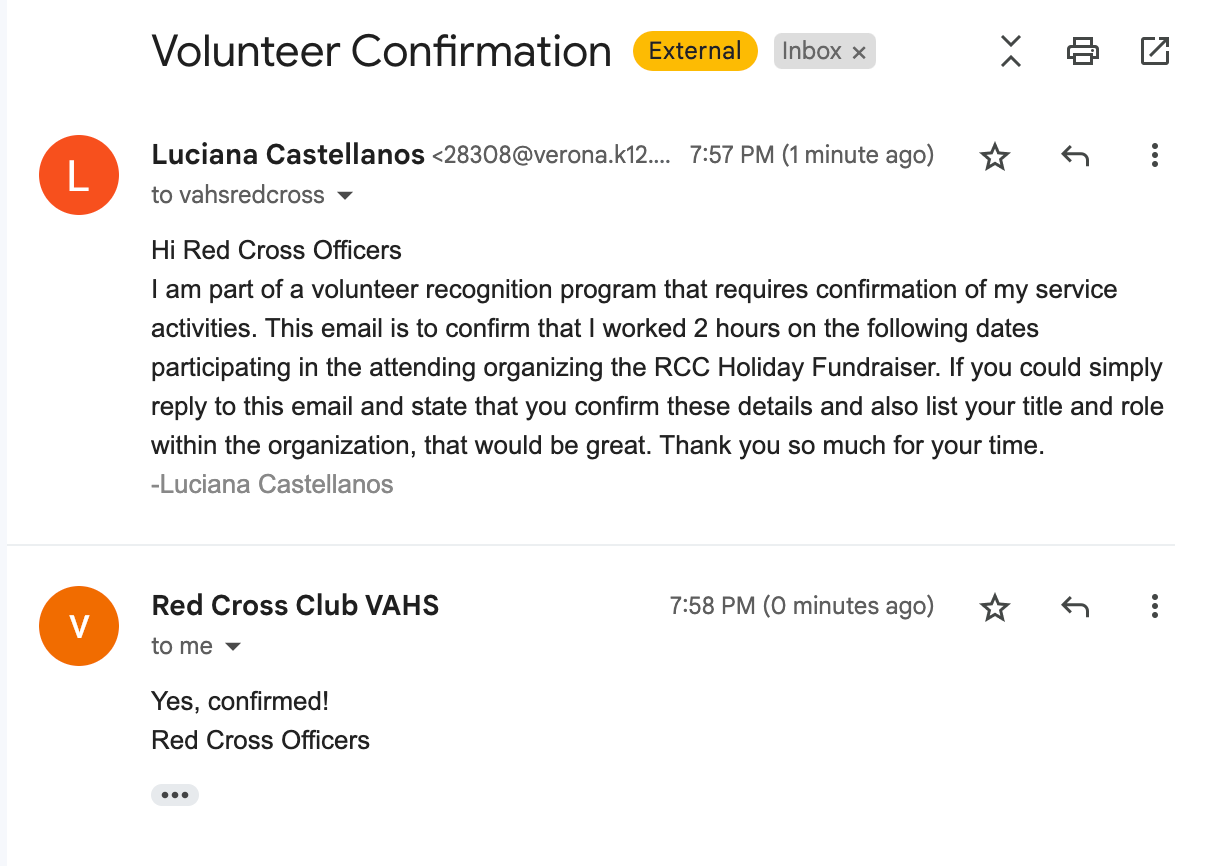
Task: Print all messages in this thread
Action: 1083,51
